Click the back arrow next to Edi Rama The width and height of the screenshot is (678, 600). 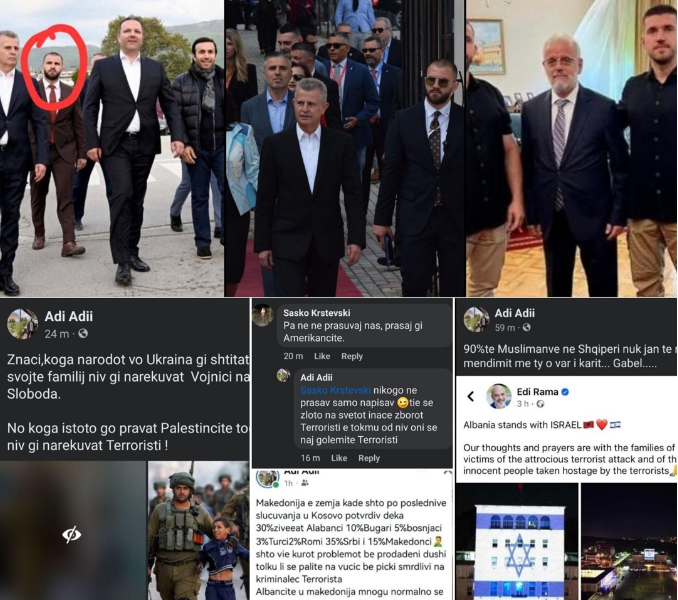point(471,396)
